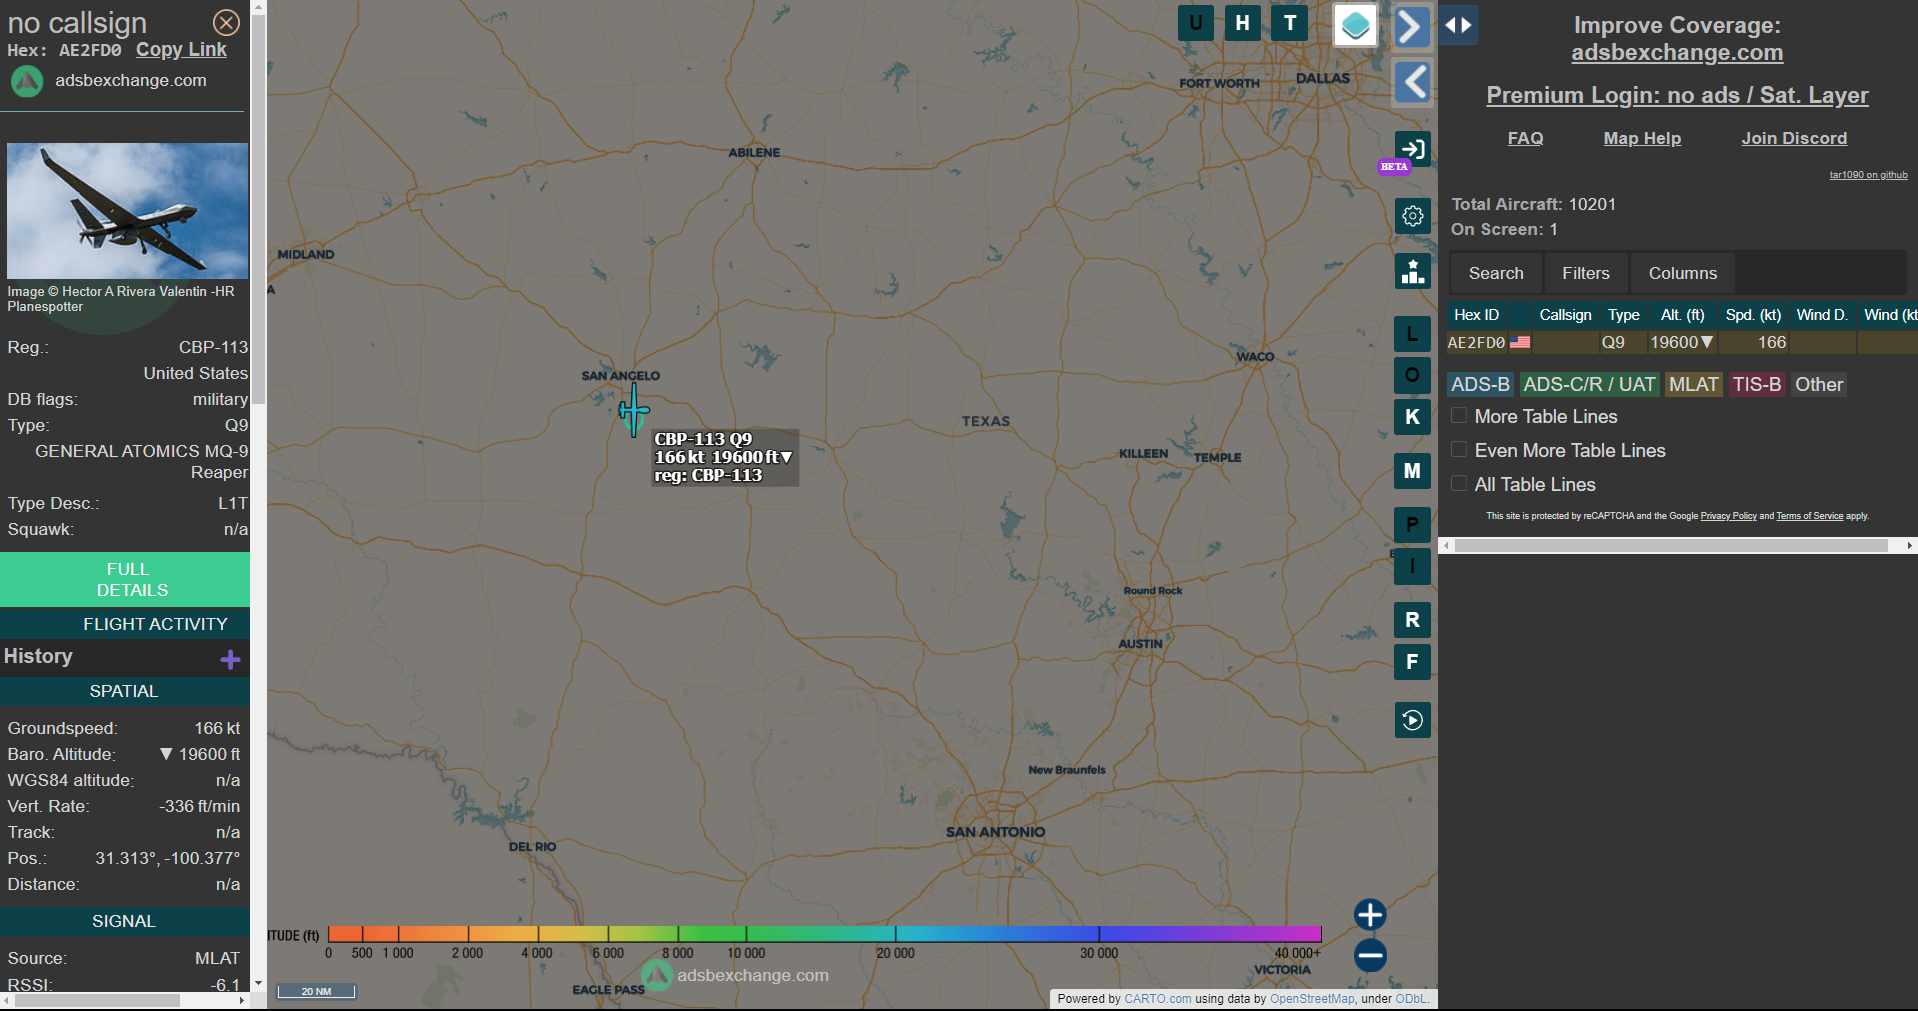Image resolution: width=1918 pixels, height=1011 pixels.
Task: Click the Reaper aircraft photo
Action: coord(127,211)
